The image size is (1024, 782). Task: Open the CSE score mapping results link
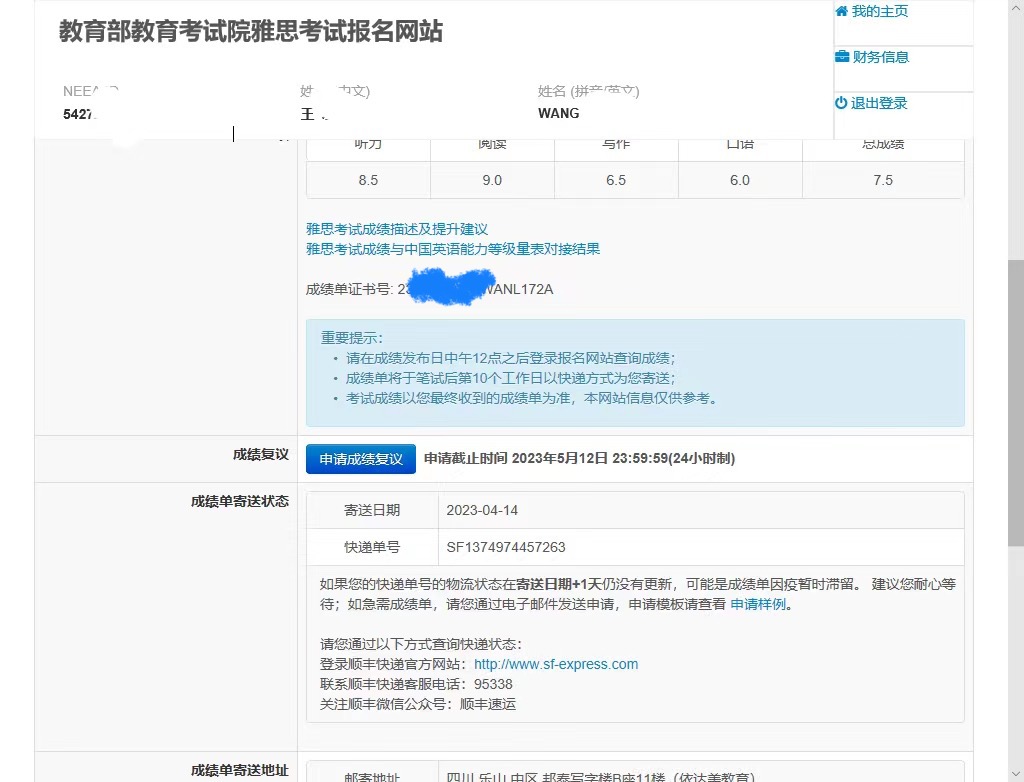pyautogui.click(x=453, y=248)
